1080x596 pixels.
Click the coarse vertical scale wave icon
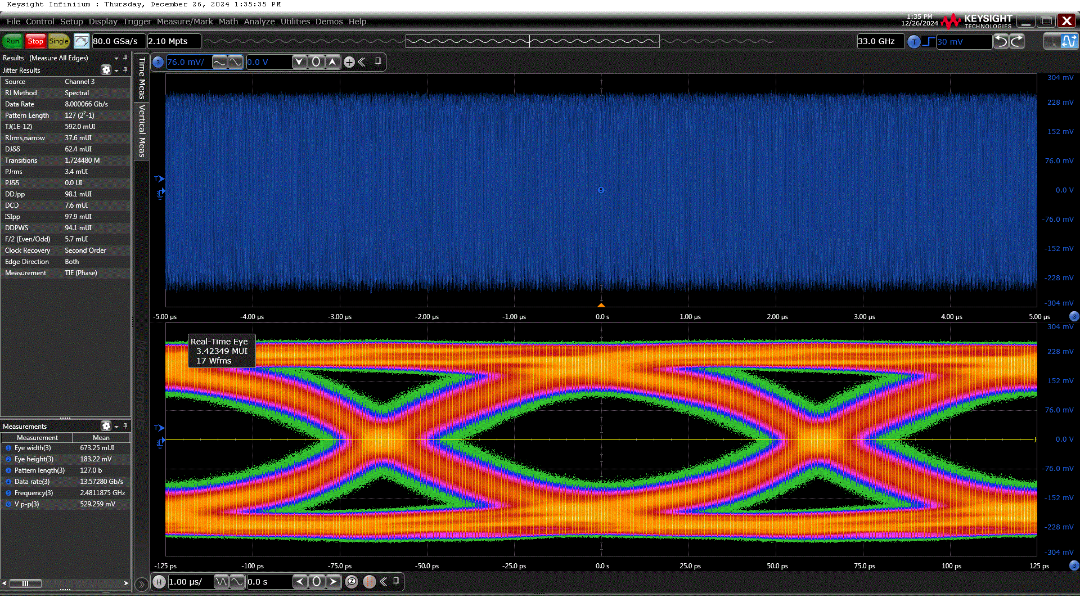click(219, 62)
